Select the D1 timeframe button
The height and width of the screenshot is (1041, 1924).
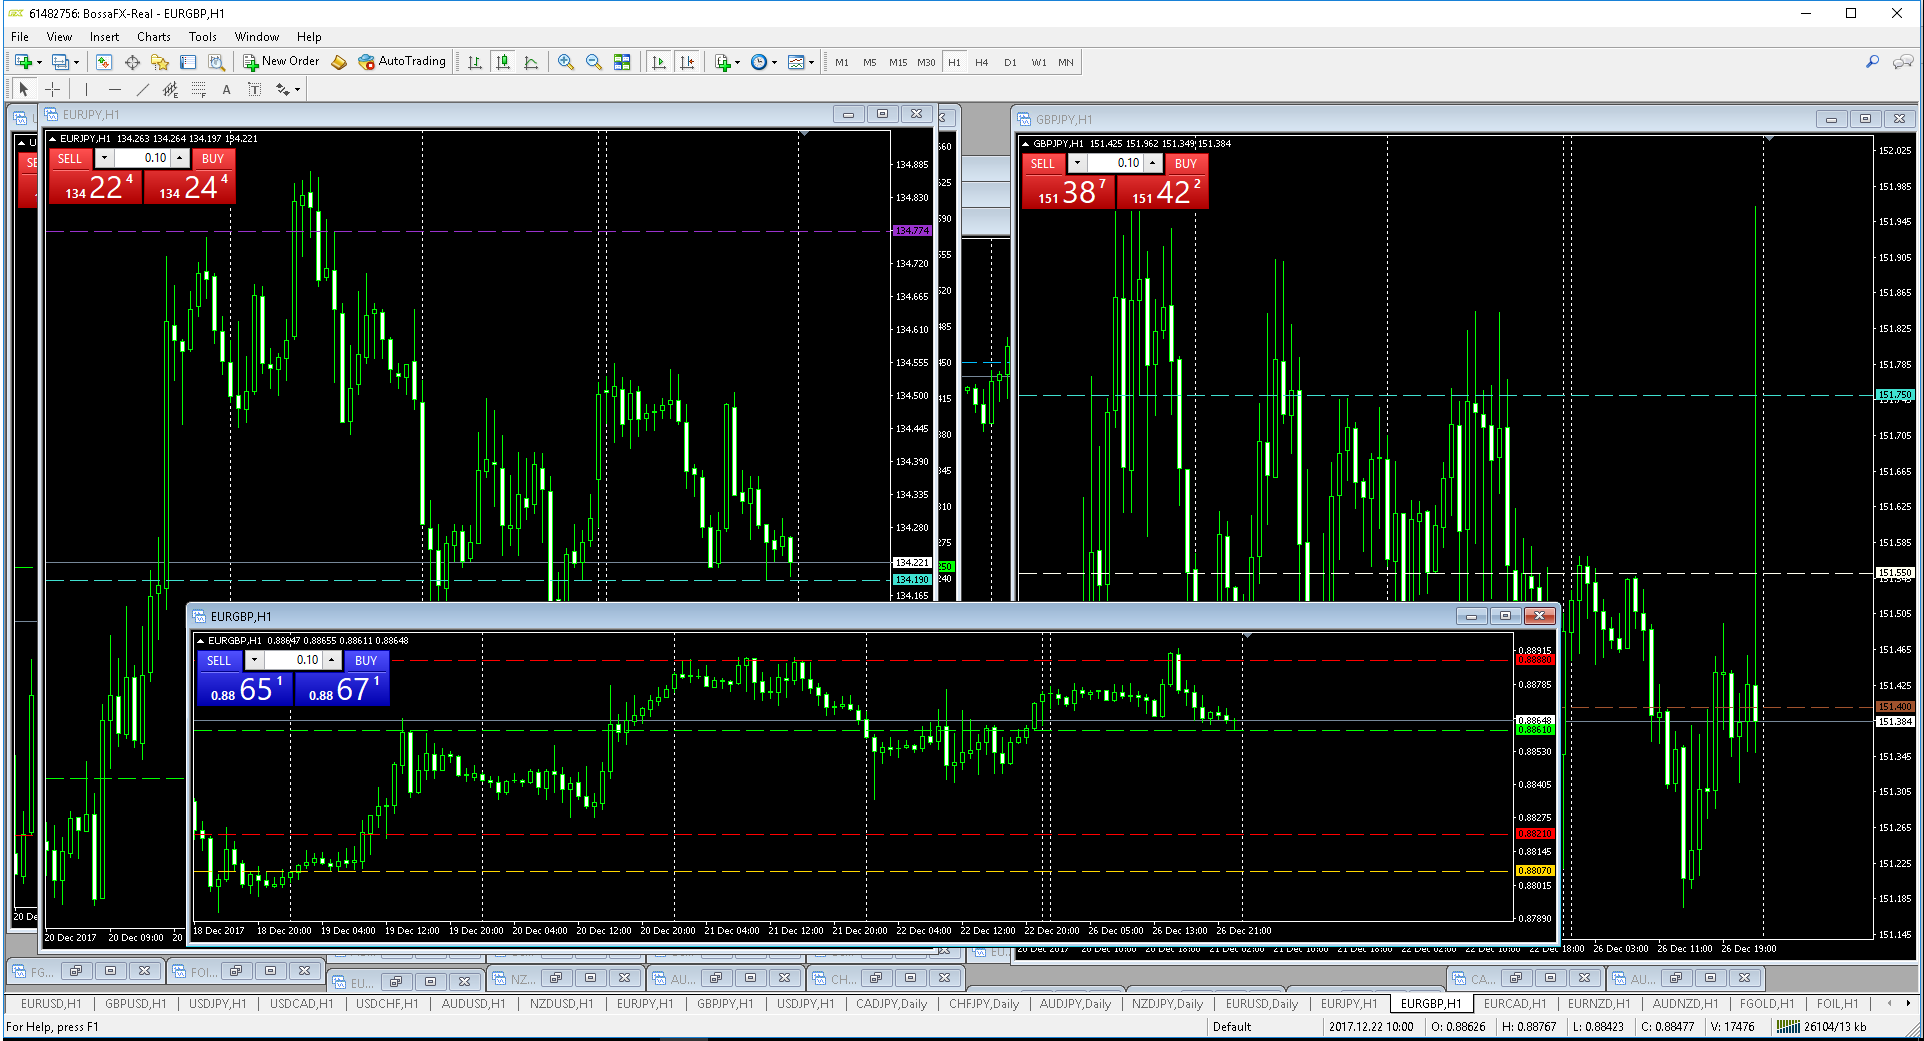pos(1010,62)
